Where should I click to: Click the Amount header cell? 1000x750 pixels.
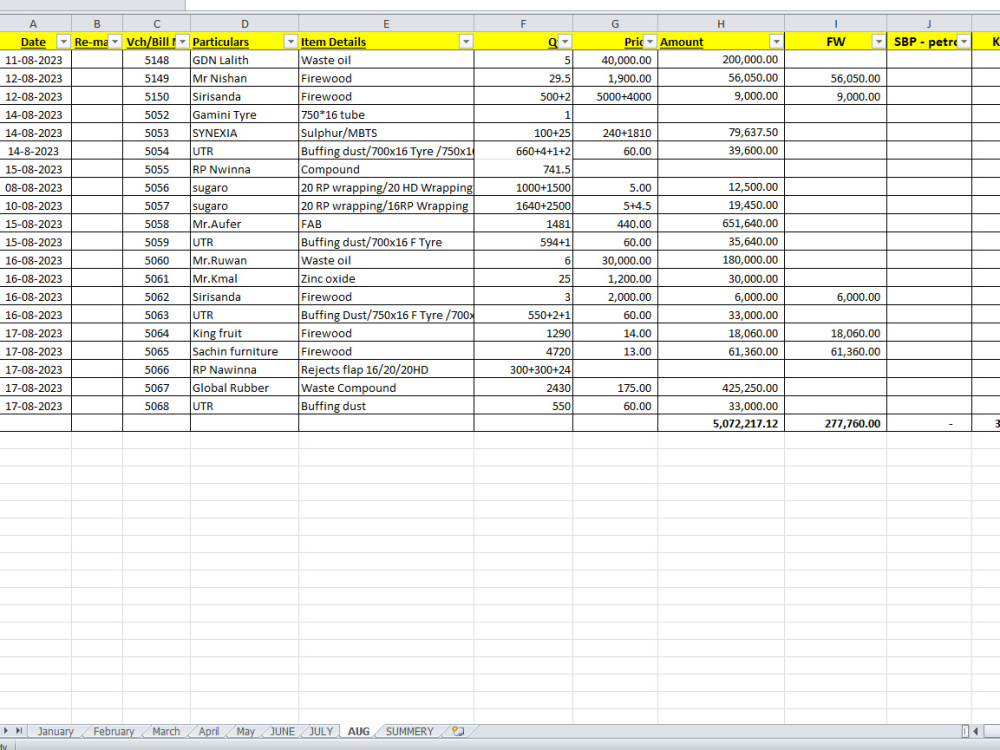[721, 41]
